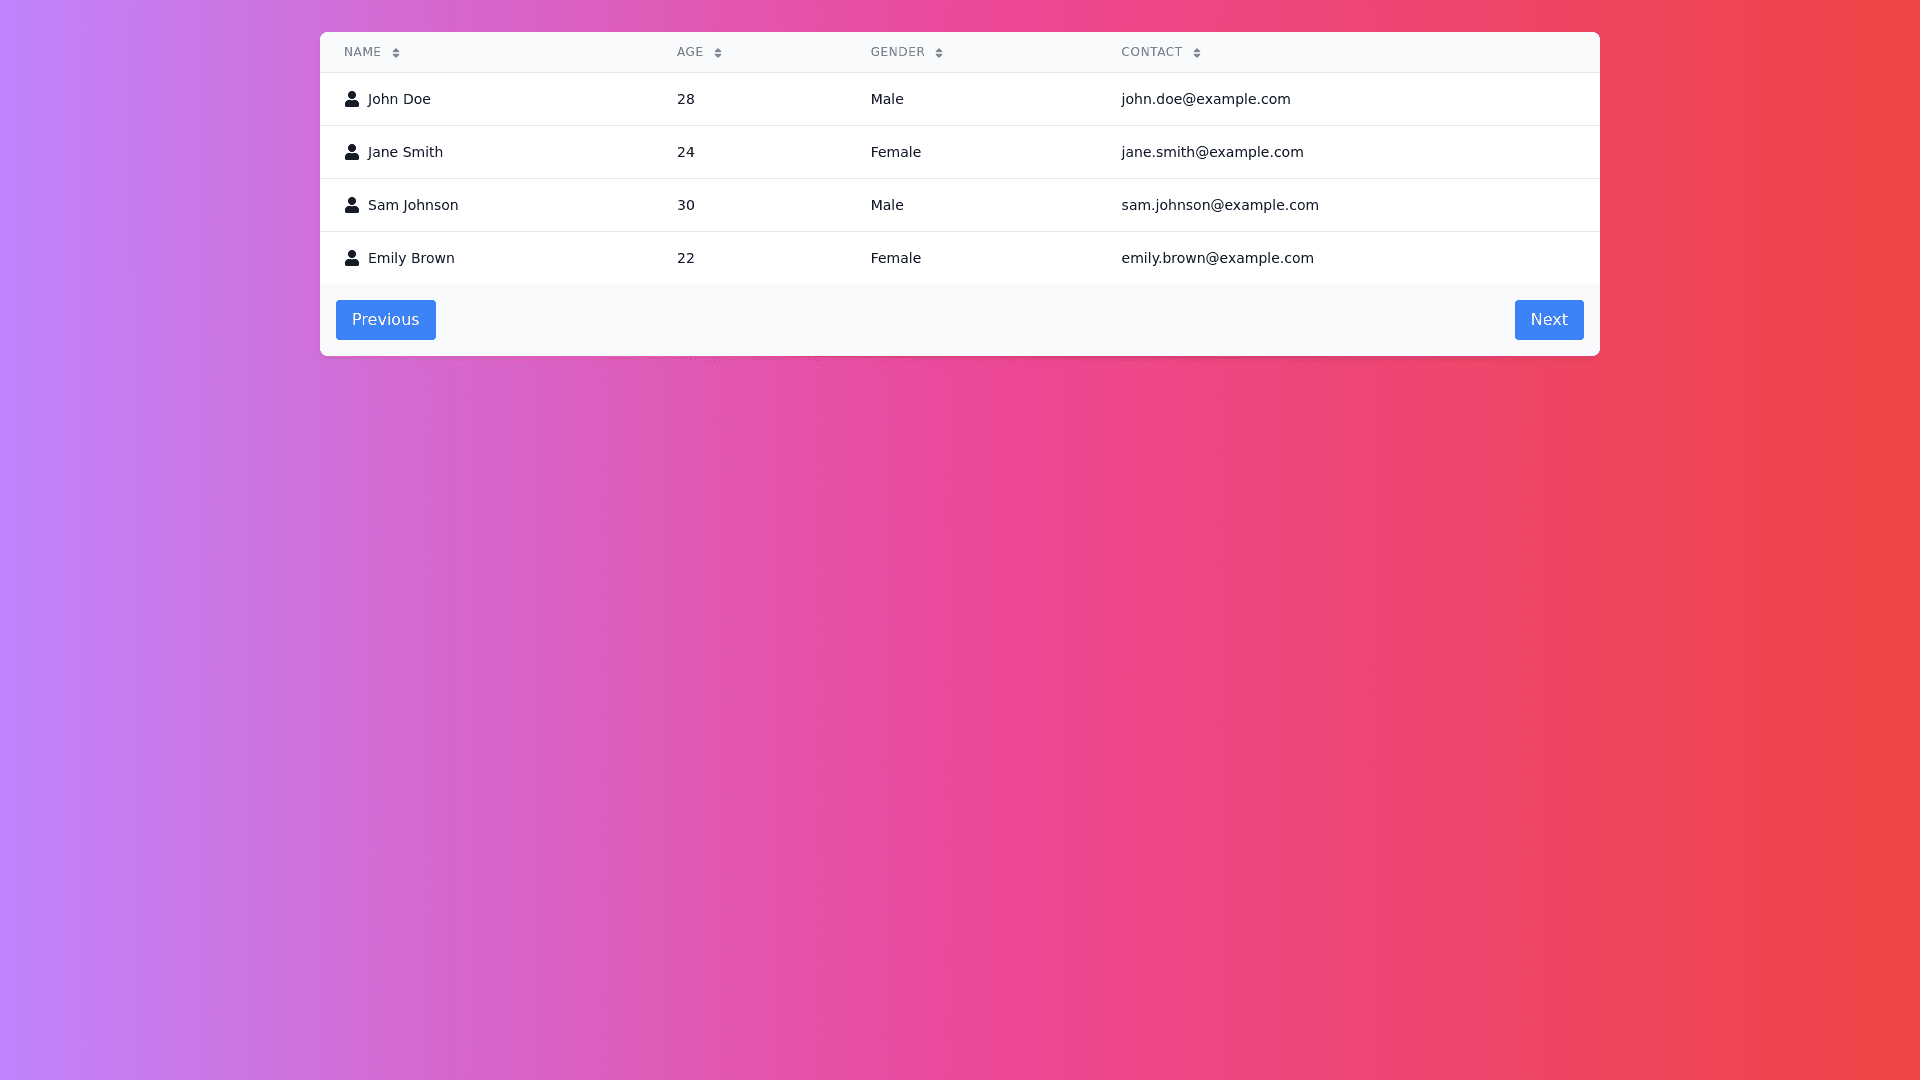
Task: Click the user icon beside Emily Brown
Action: click(x=352, y=258)
